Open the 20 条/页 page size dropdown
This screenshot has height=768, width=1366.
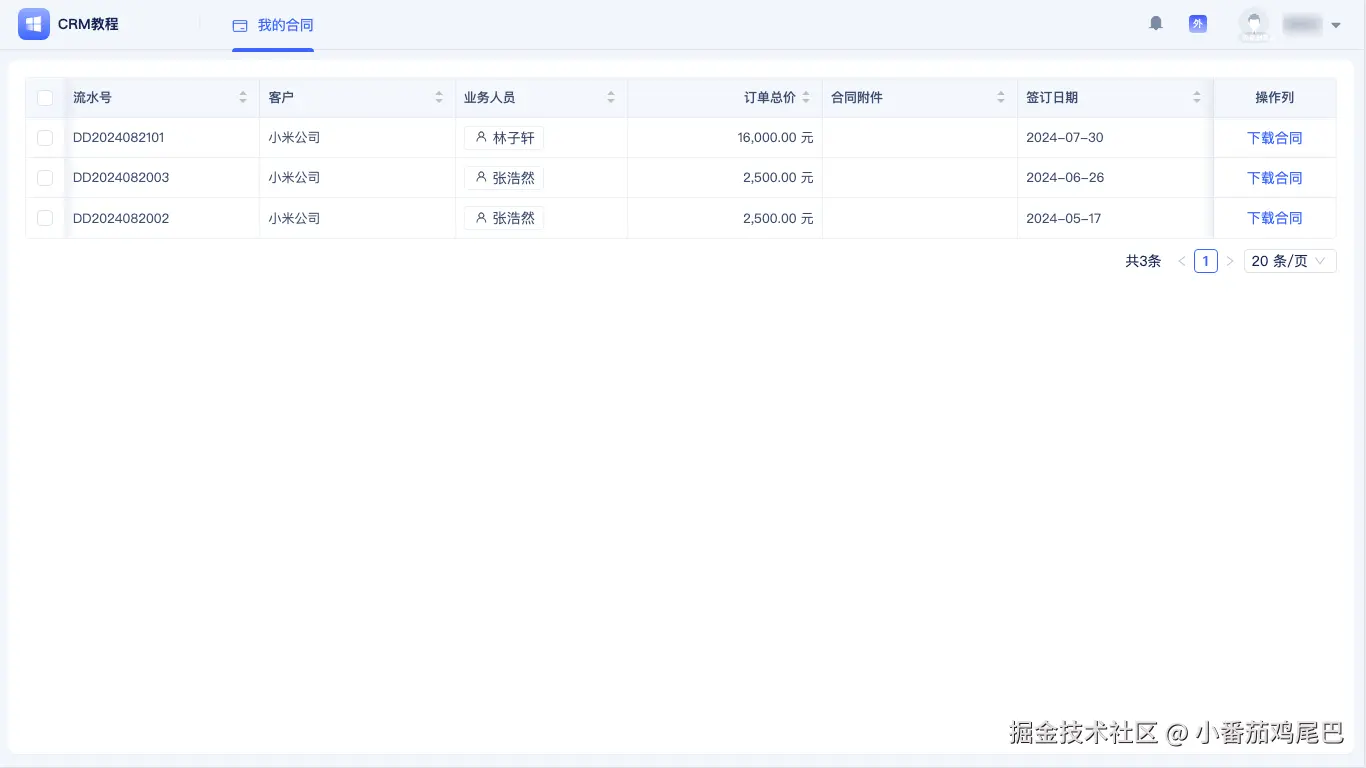(1290, 261)
